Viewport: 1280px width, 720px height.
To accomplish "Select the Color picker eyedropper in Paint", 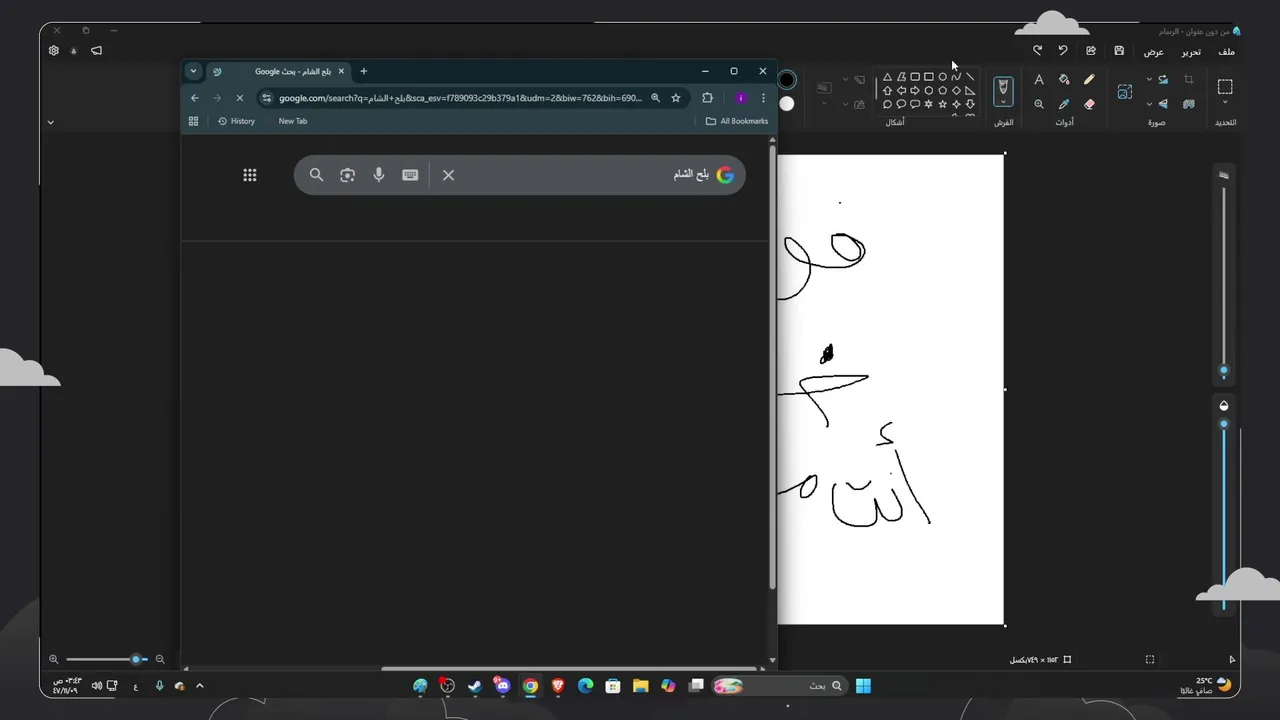I will click(x=1064, y=104).
